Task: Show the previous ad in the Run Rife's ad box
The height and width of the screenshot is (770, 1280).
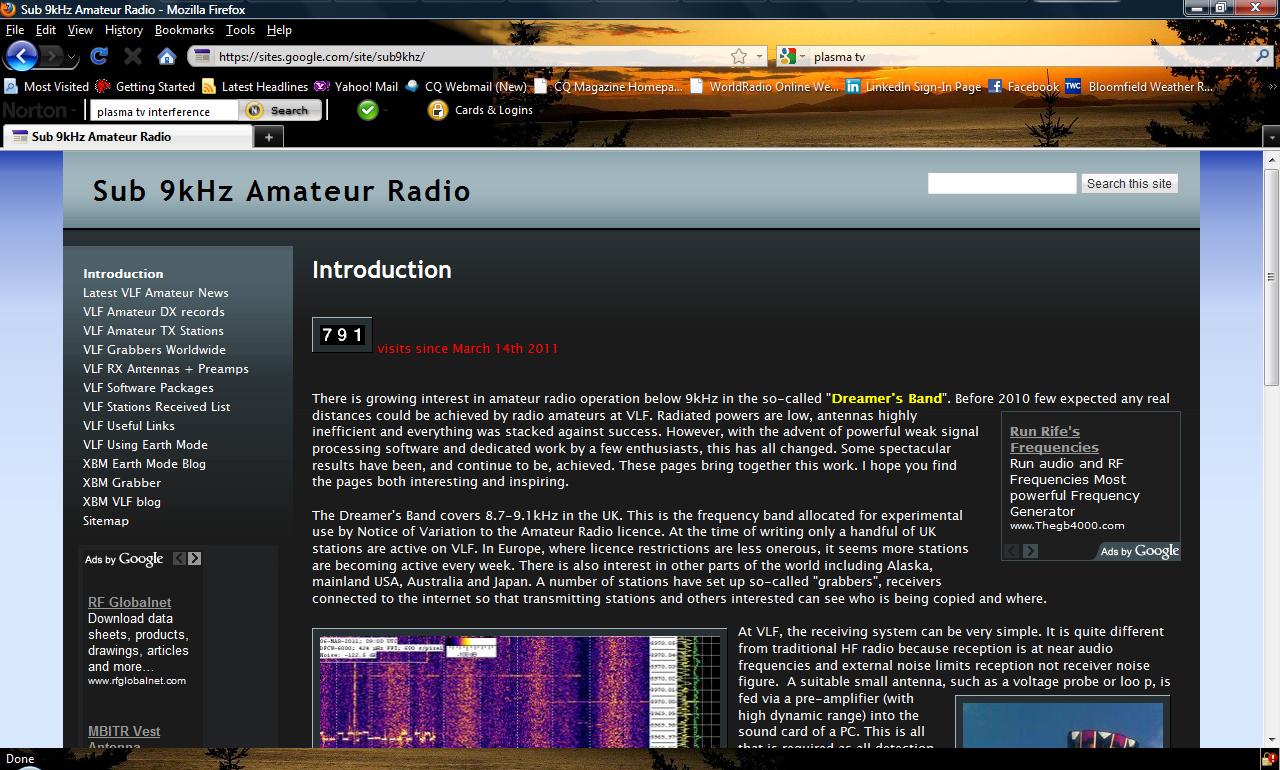Action: (1012, 551)
